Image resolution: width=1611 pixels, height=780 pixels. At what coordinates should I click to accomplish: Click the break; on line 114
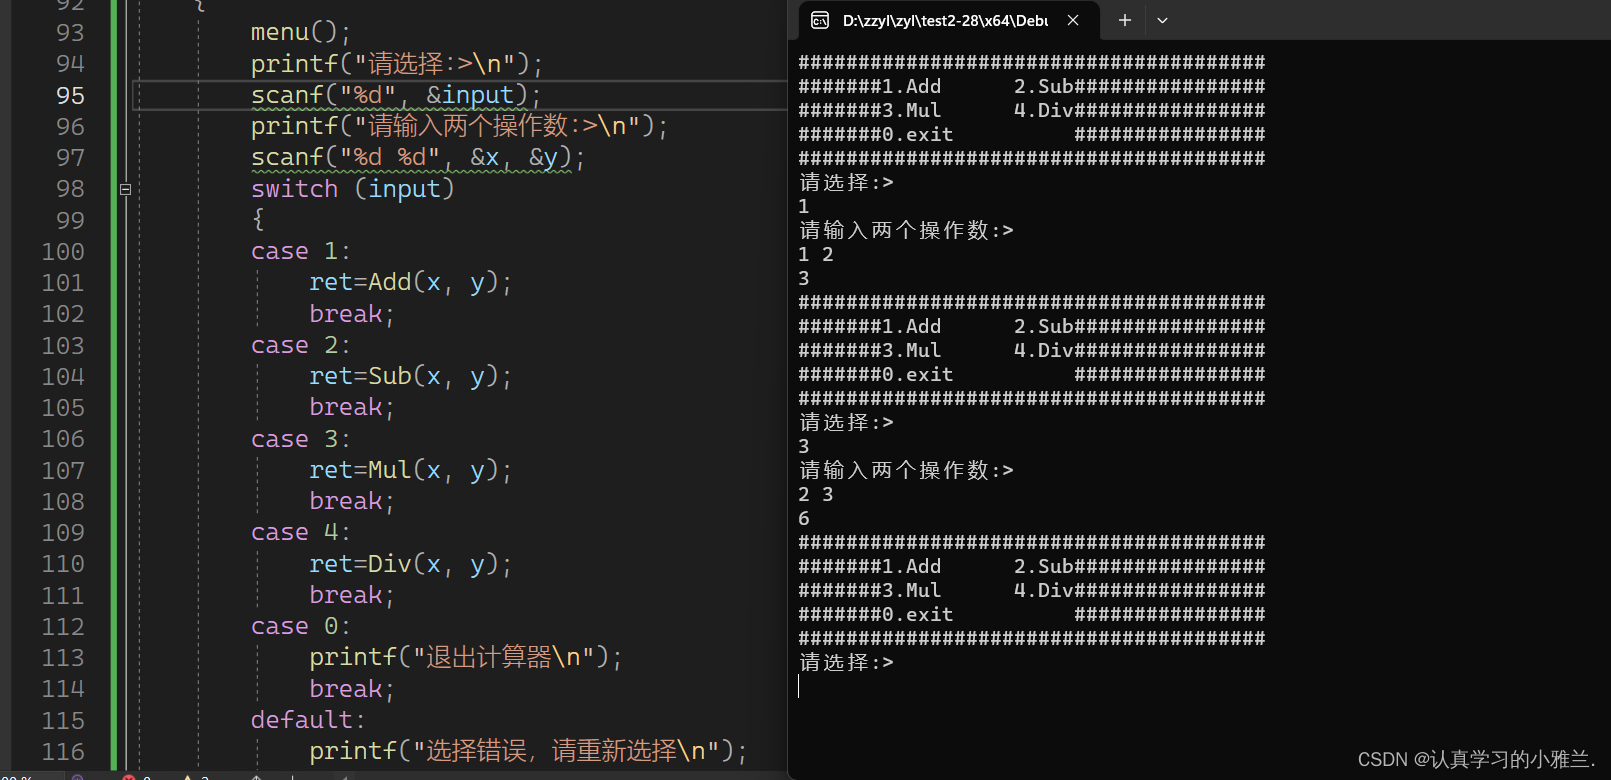click(352, 690)
